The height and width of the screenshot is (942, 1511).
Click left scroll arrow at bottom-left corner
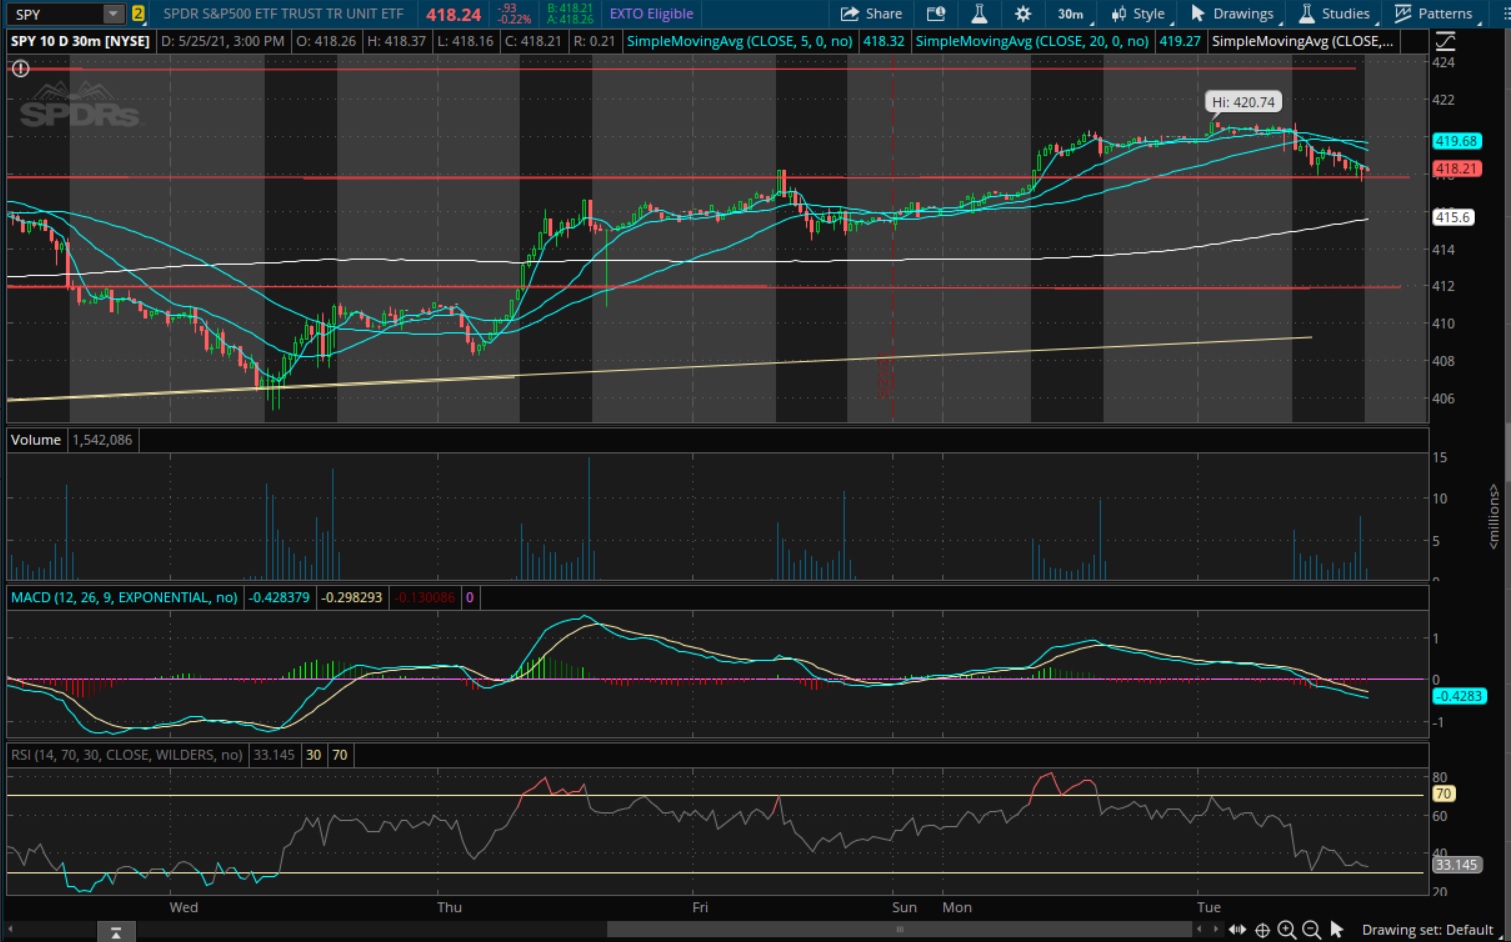pos(10,930)
